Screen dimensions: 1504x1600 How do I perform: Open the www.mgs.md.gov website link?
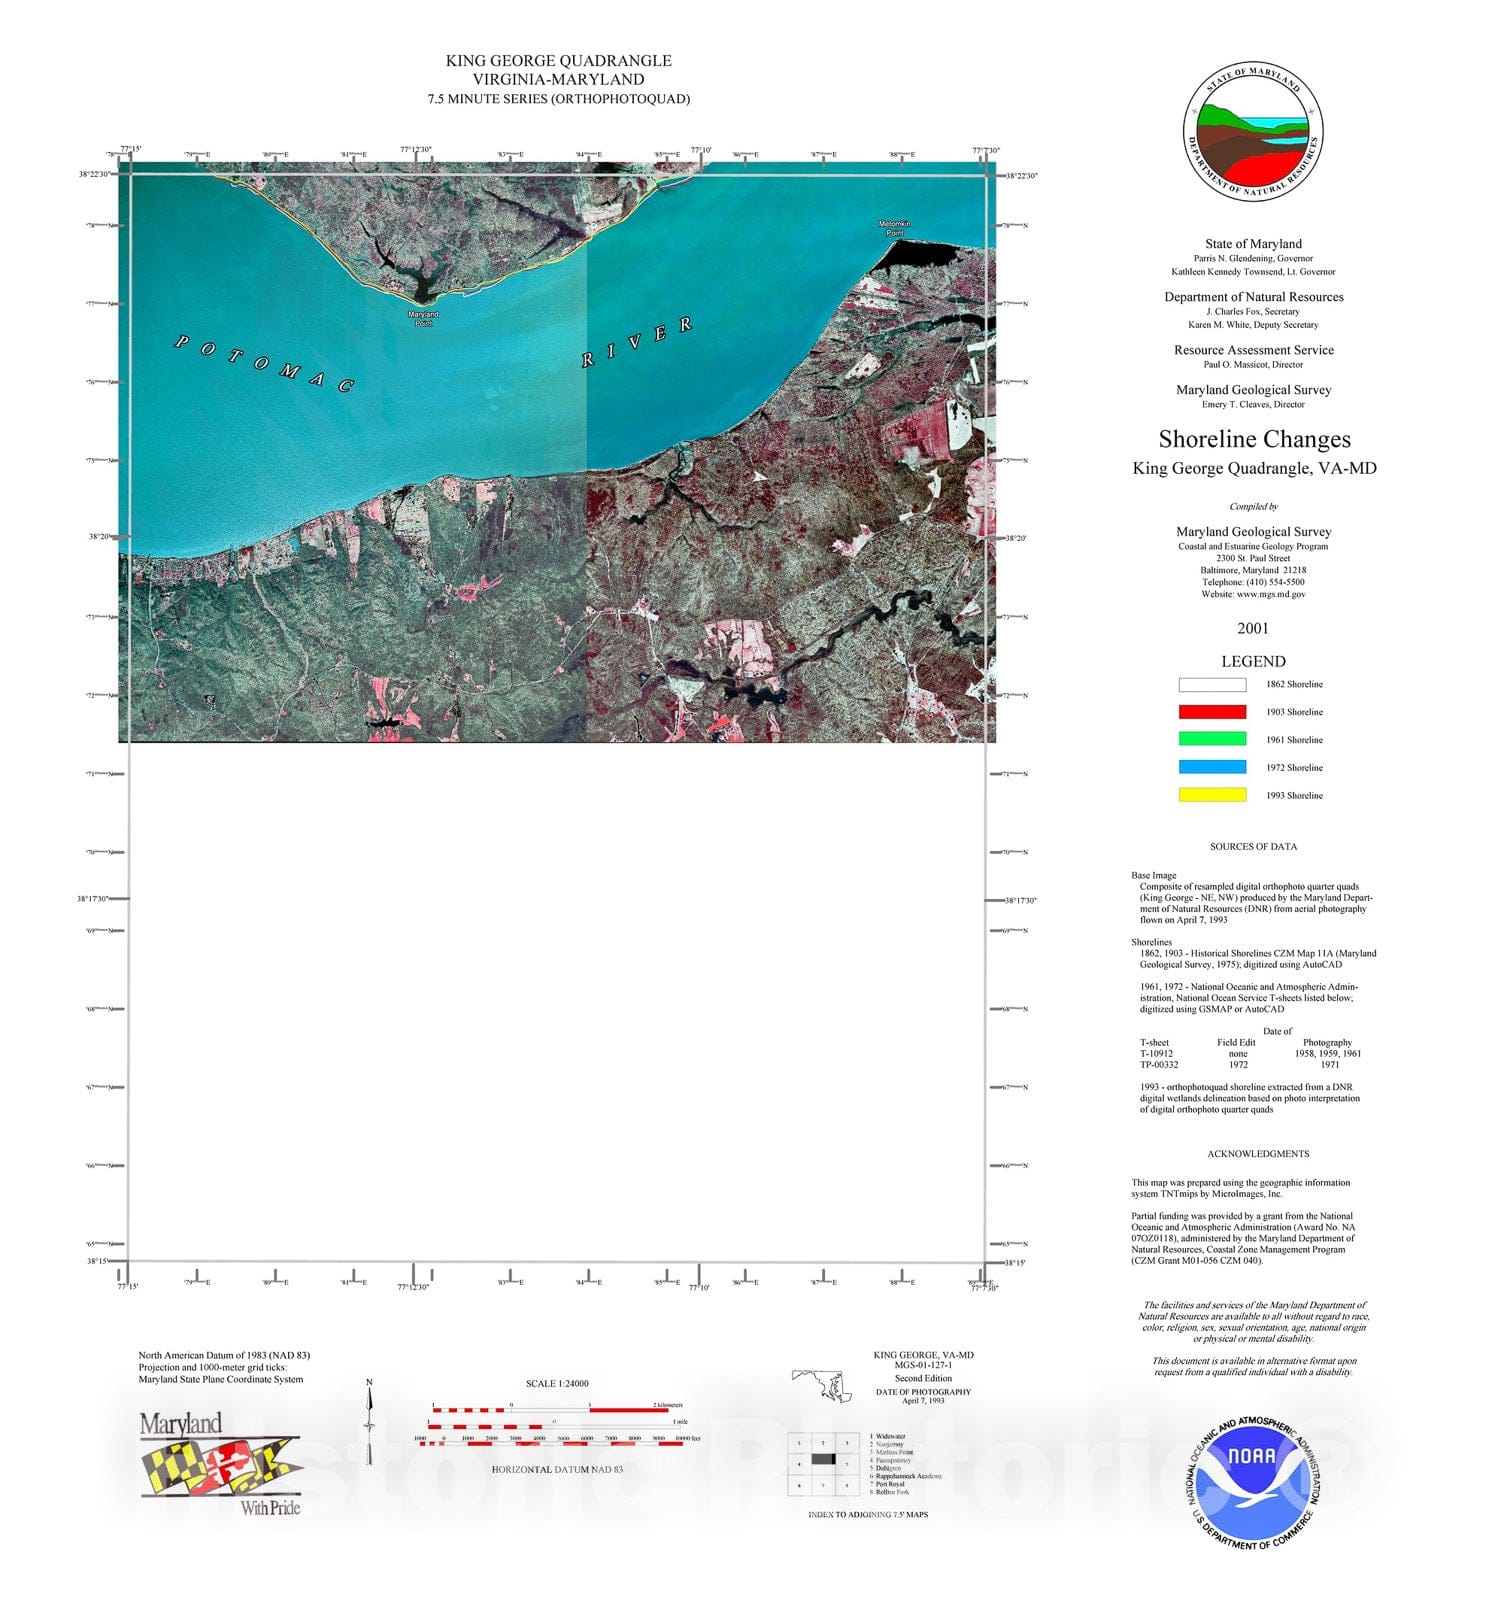coord(1271,594)
